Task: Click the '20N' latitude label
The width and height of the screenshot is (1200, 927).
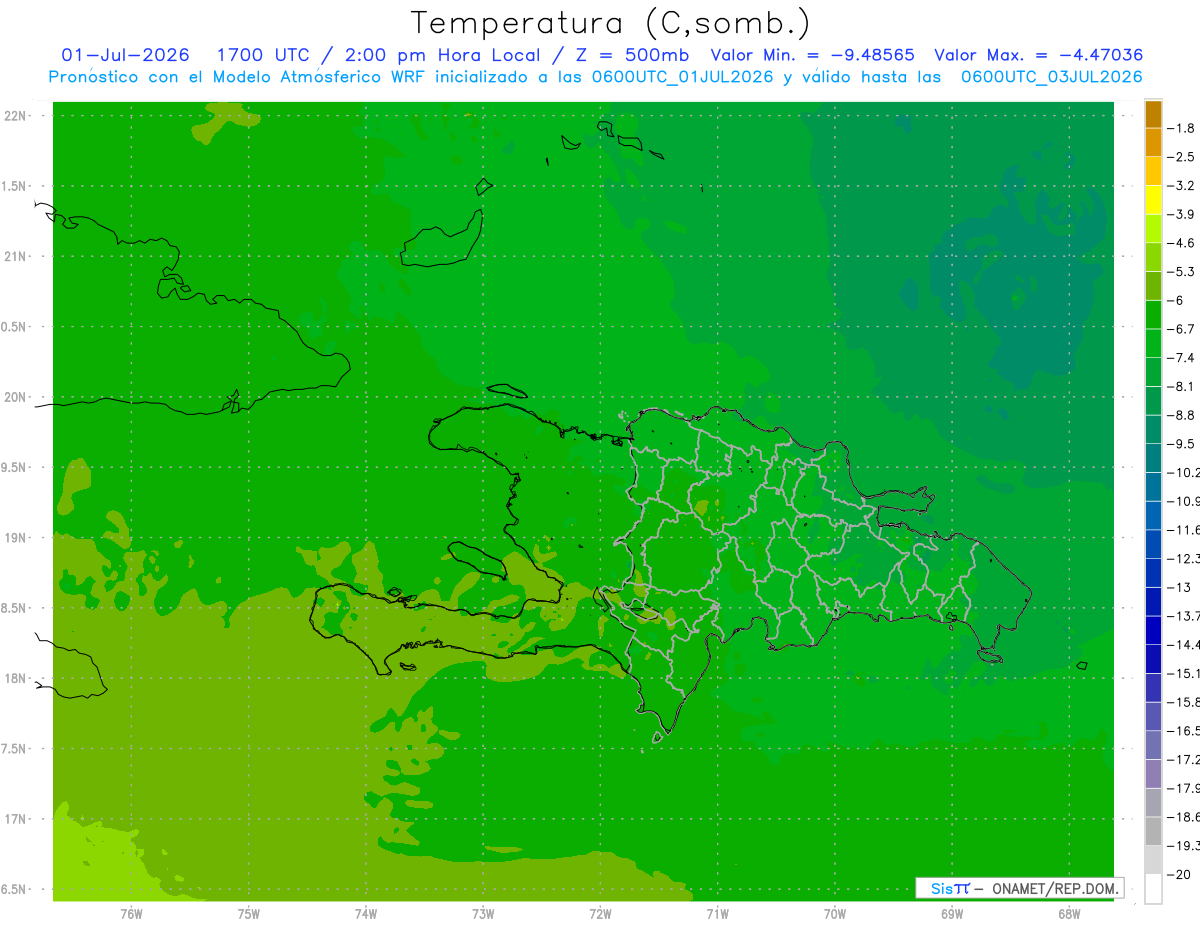Action: click(16, 397)
